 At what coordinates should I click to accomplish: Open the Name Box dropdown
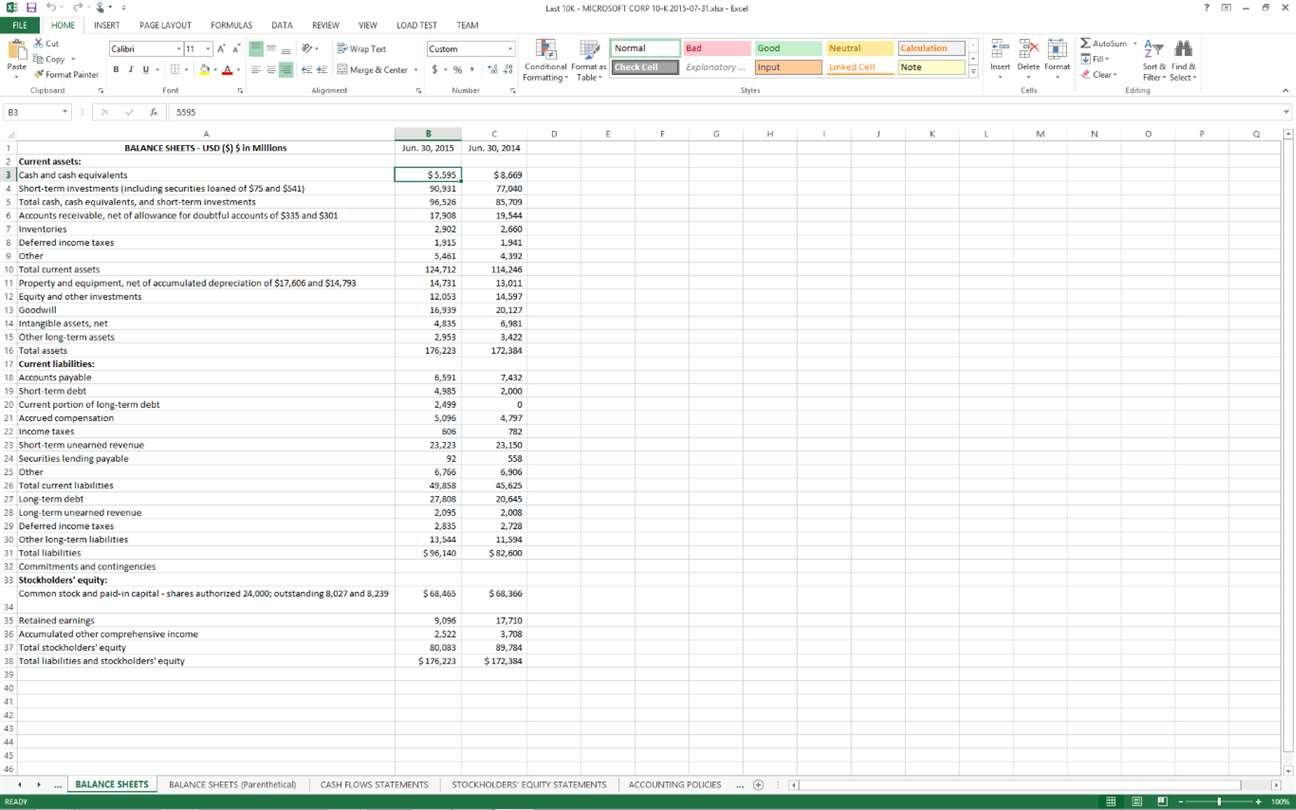pos(65,113)
